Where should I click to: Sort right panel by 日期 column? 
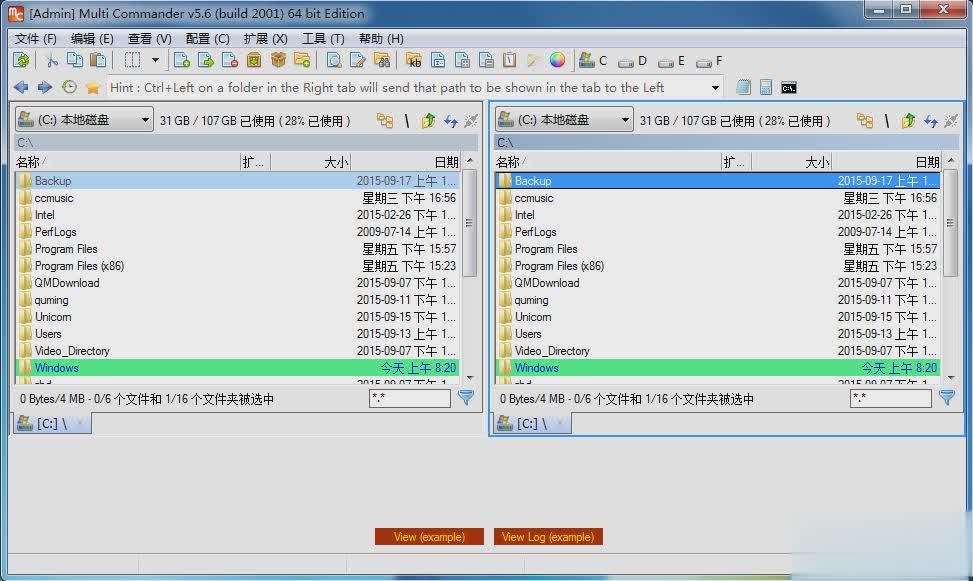tap(886, 162)
